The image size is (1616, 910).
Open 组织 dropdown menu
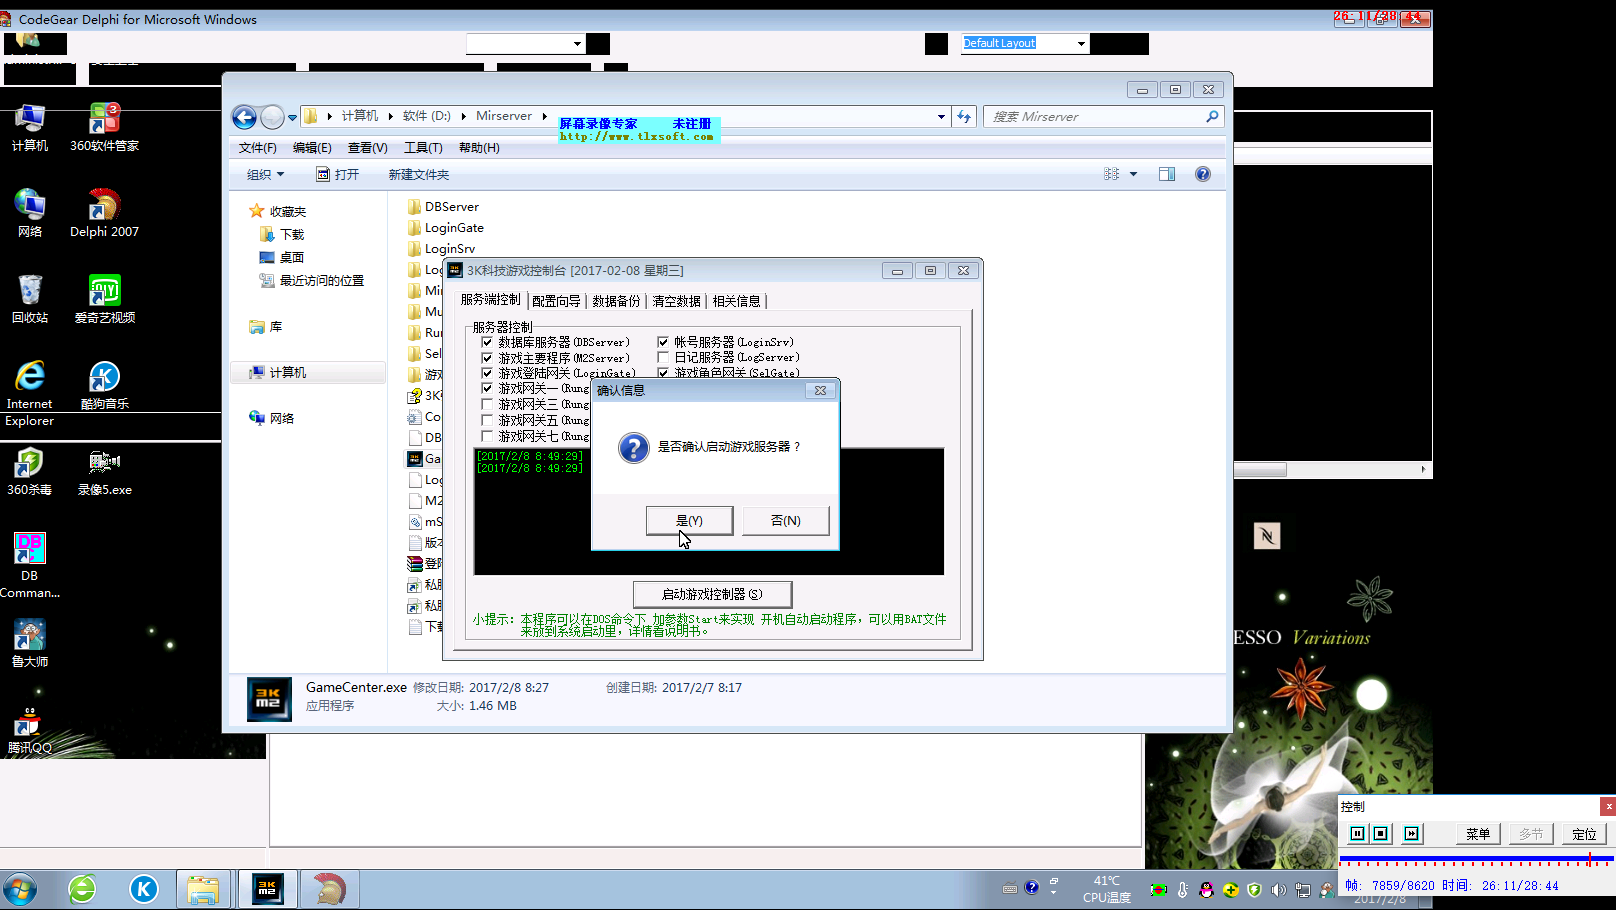265,174
